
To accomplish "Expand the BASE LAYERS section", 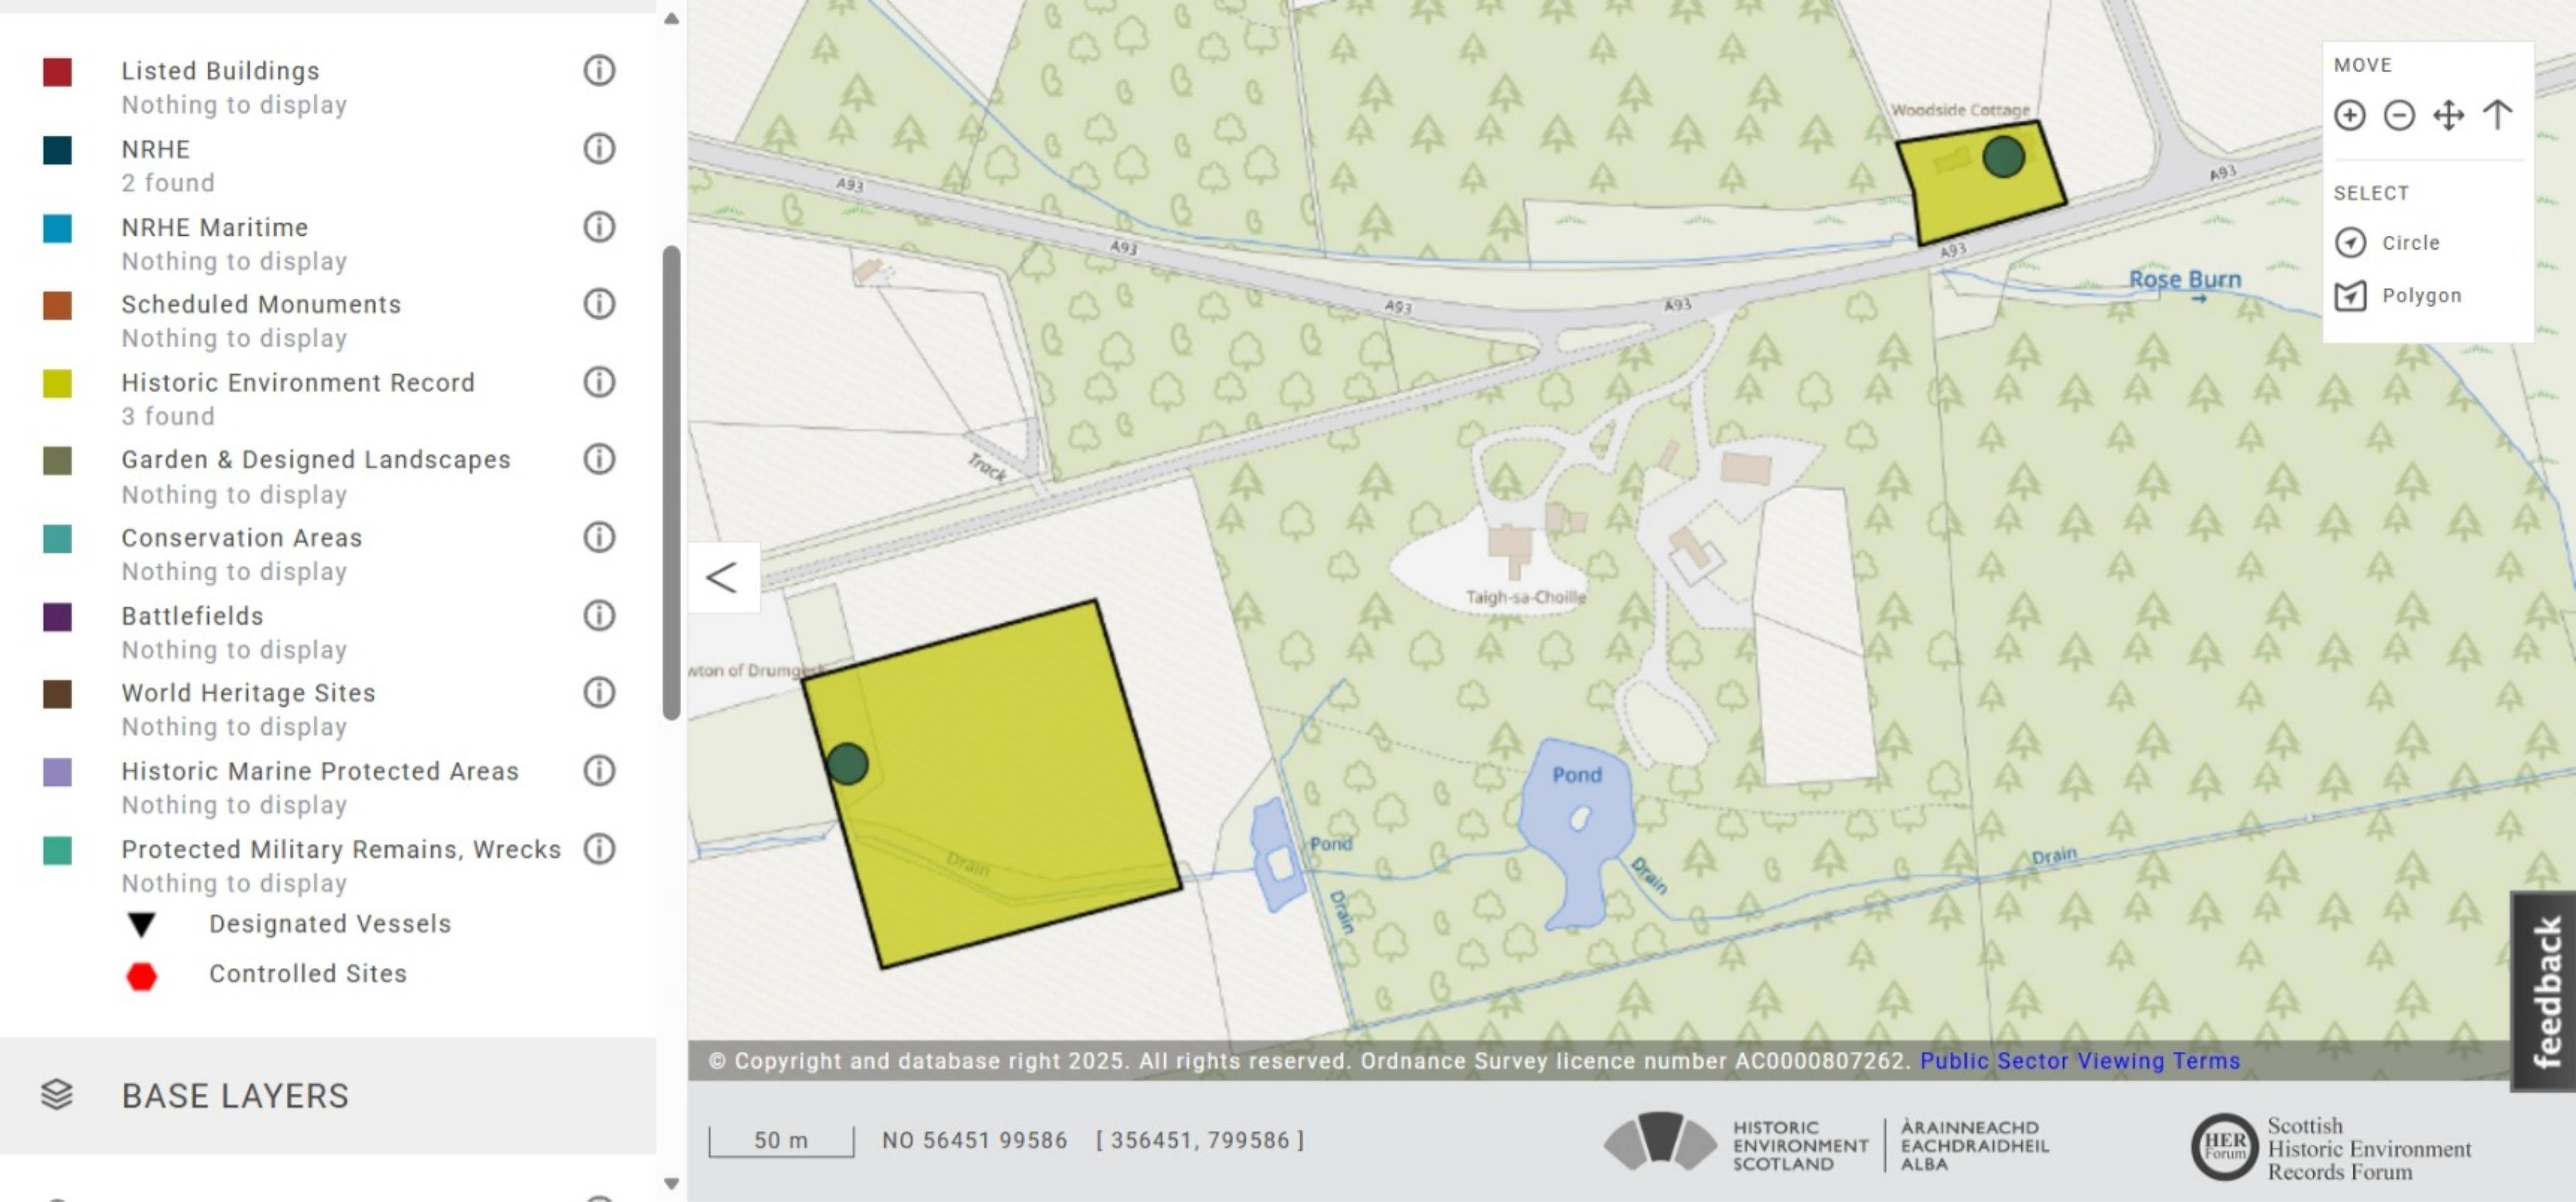I will tap(328, 1095).
